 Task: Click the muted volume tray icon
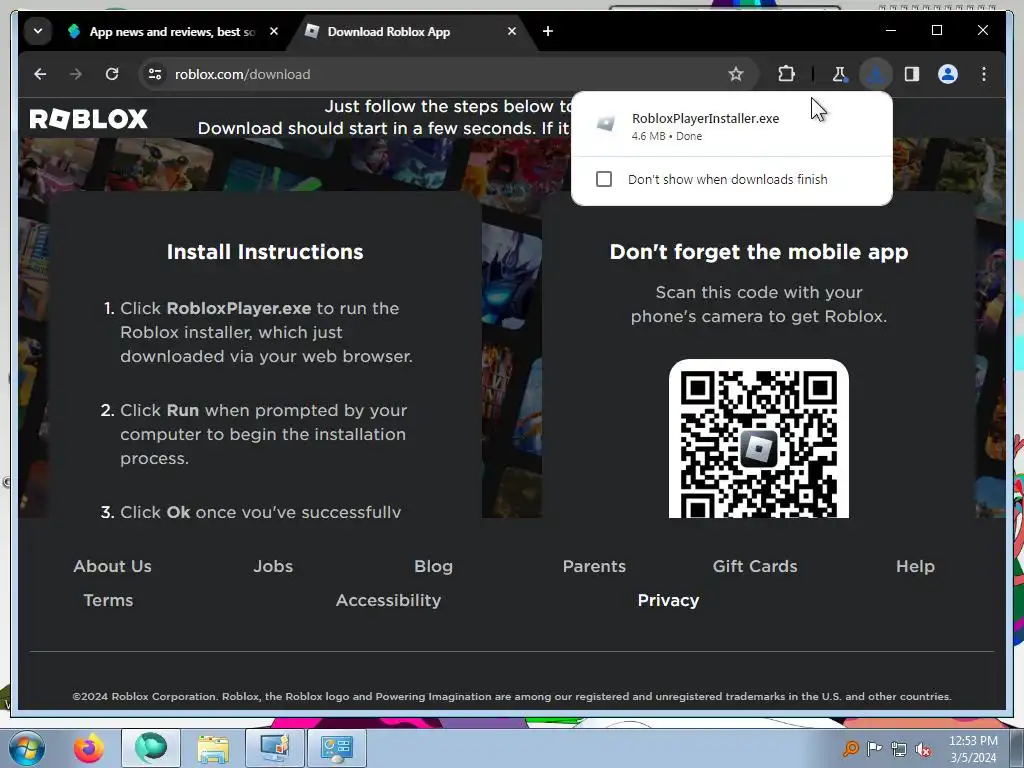point(923,750)
